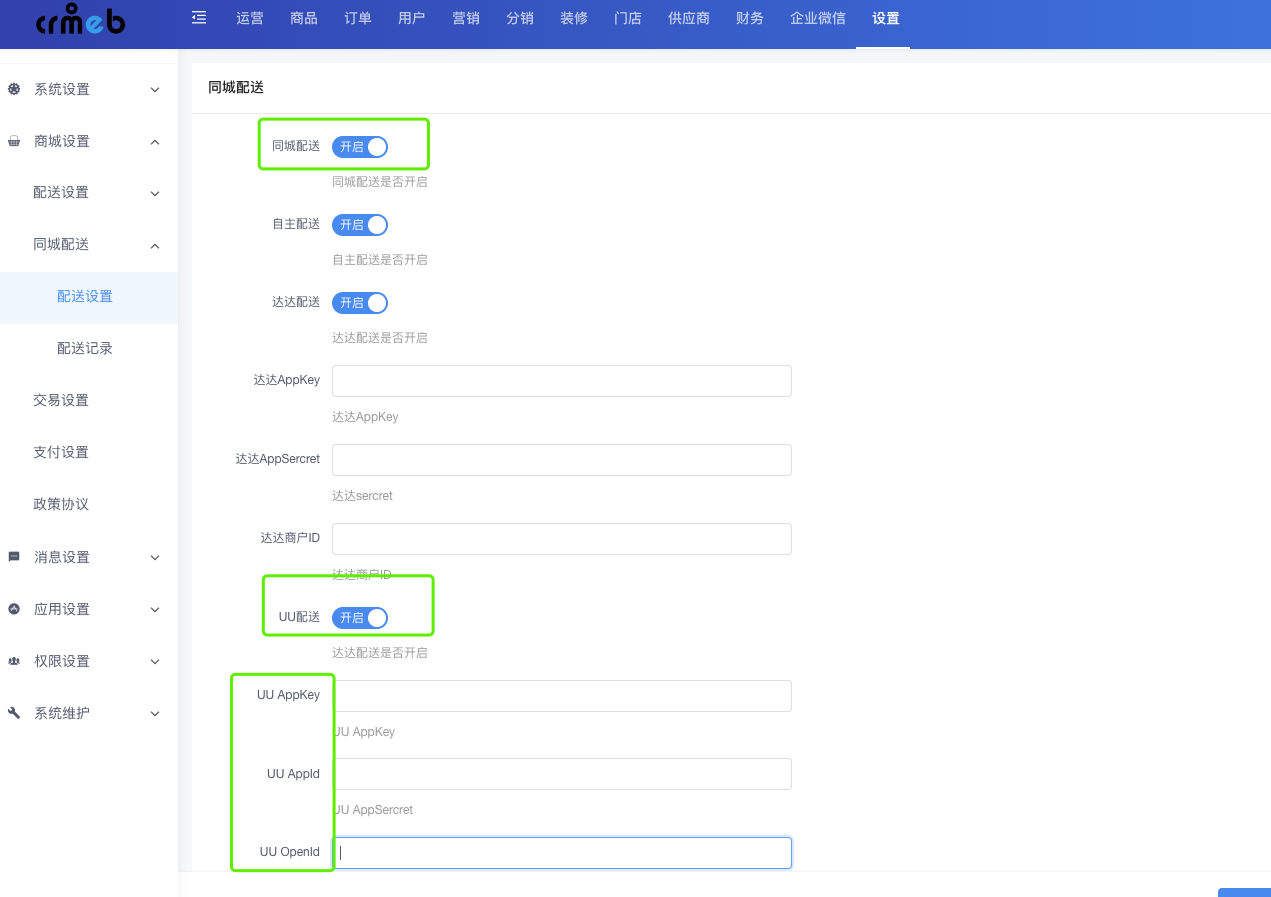Viewport: 1271px width, 897px height.
Task: Open 交易设置 in the sidebar
Action: 61,400
